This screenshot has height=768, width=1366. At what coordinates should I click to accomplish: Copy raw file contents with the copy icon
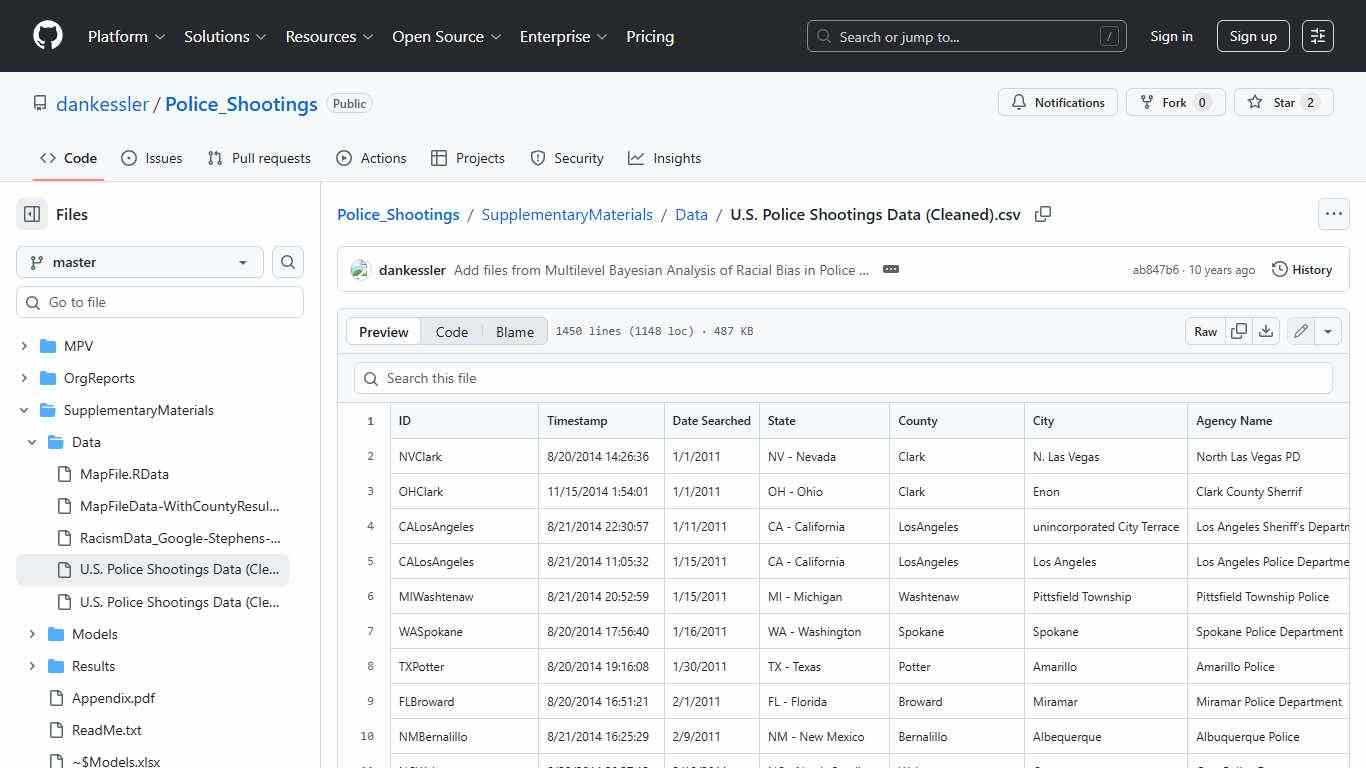(1239, 331)
